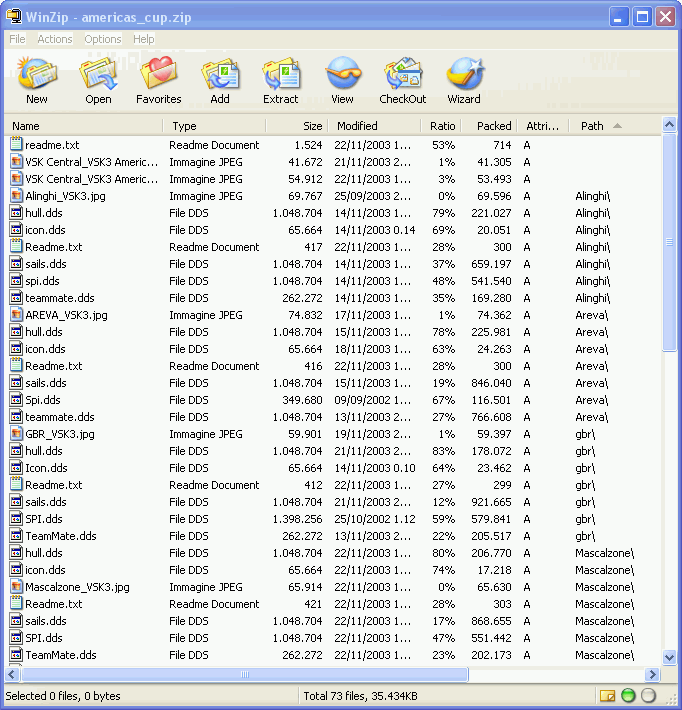The width and height of the screenshot is (682, 710).
Task: Select teammate.dds in the Alinghi folder
Action: [x=60, y=298]
